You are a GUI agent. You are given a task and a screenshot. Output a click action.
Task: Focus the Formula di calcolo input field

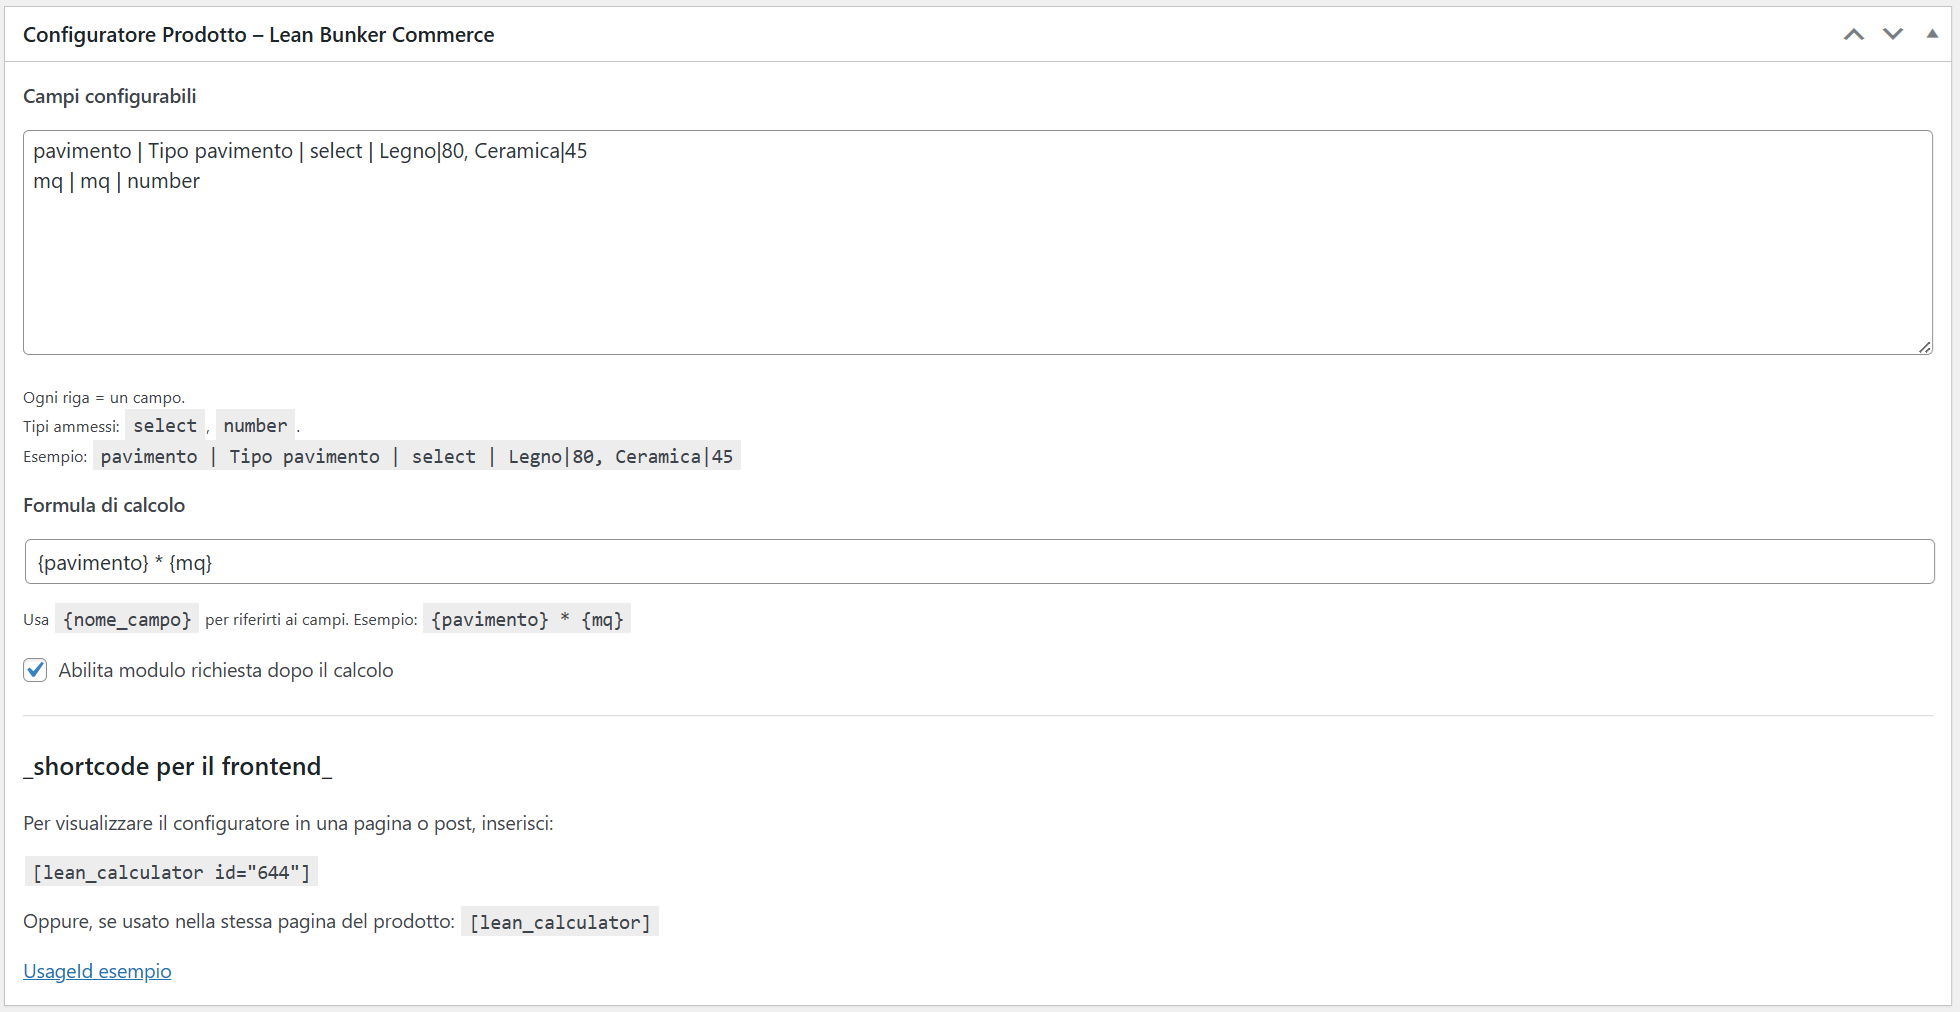[978, 562]
